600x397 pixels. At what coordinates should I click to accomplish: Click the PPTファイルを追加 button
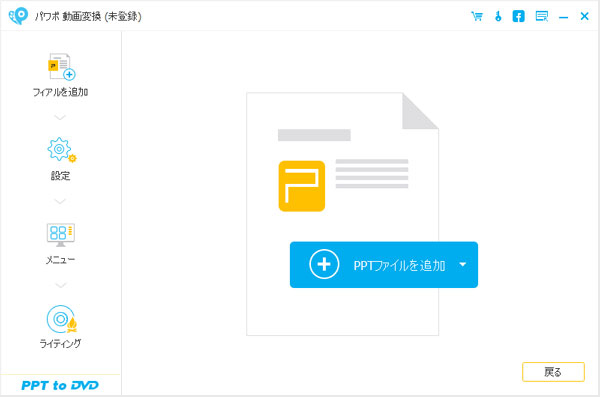click(x=384, y=265)
